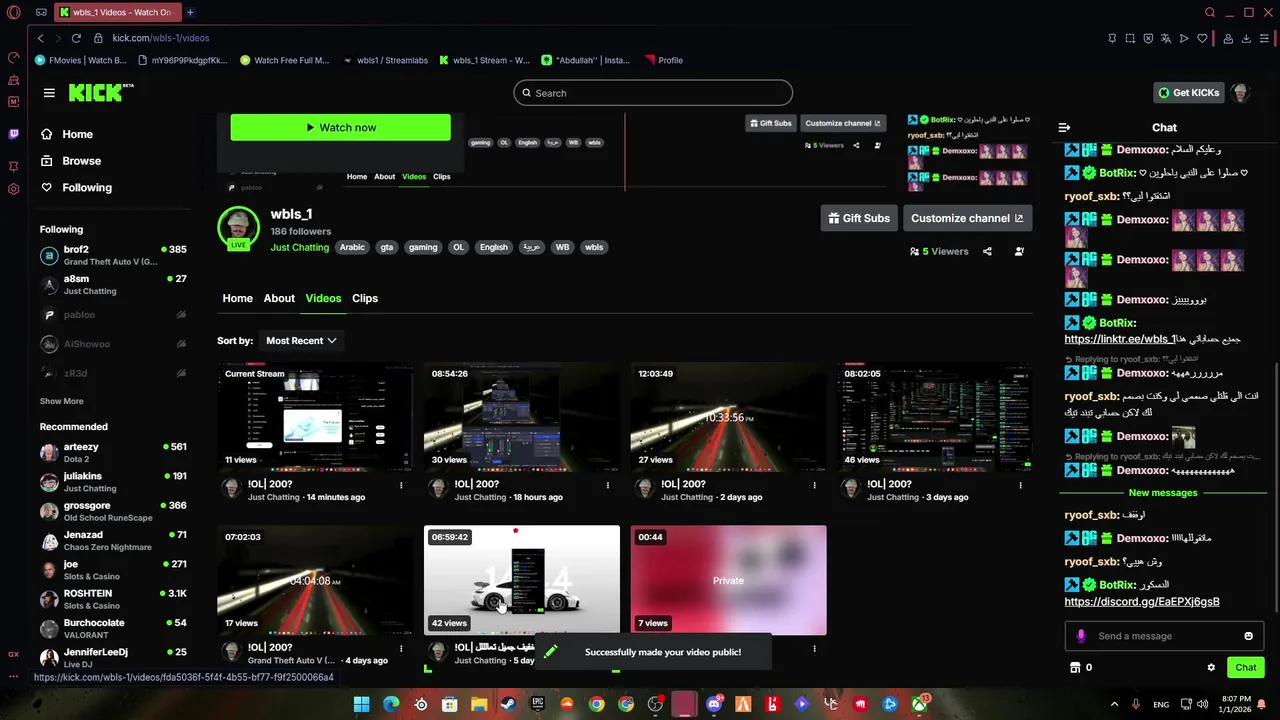Open the Current Stream video thumbnail
This screenshot has height=720, width=1280.
(315, 417)
